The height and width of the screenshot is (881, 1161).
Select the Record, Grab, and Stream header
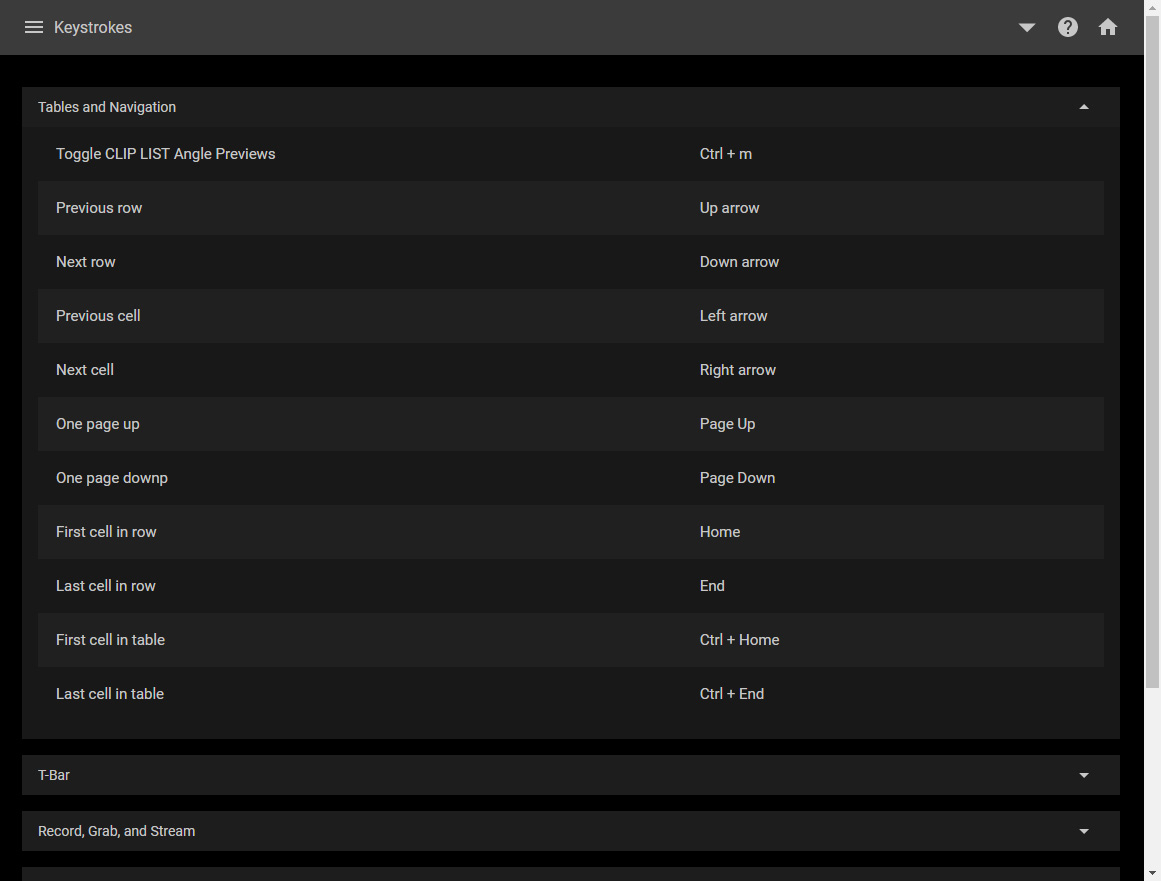coord(571,831)
